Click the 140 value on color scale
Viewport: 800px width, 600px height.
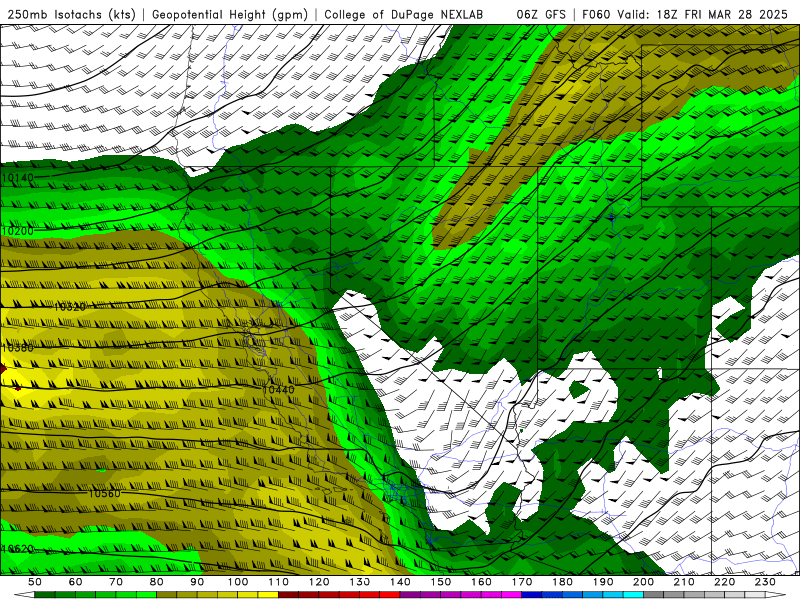coord(400,582)
